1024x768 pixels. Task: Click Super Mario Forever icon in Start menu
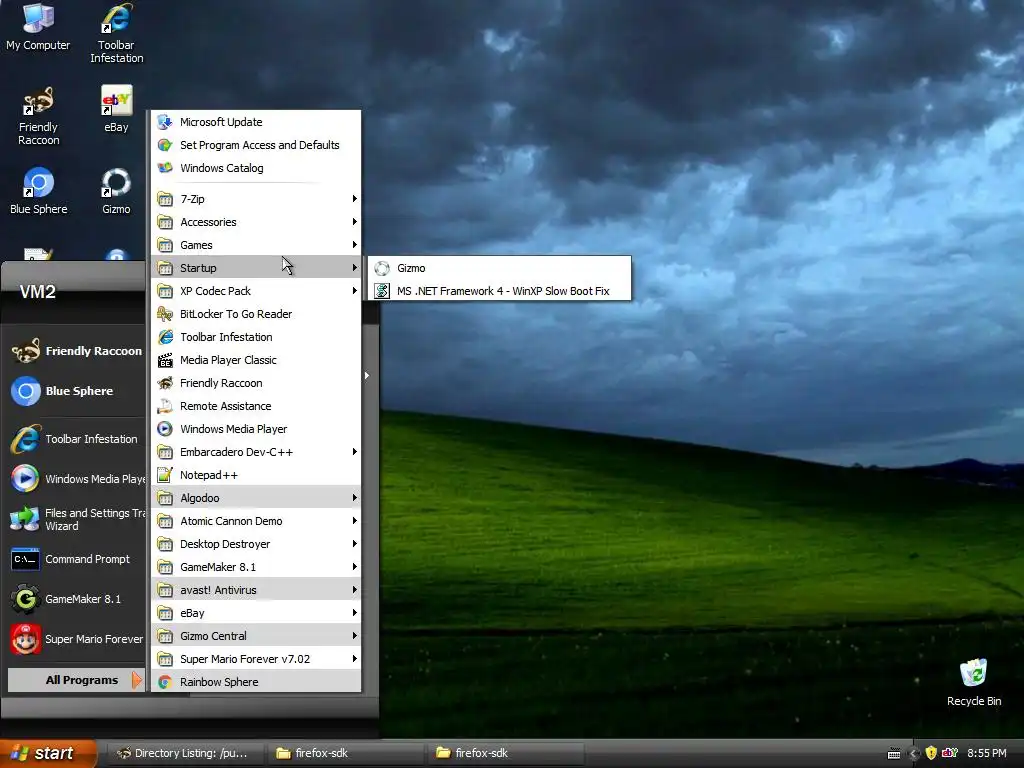[25, 639]
